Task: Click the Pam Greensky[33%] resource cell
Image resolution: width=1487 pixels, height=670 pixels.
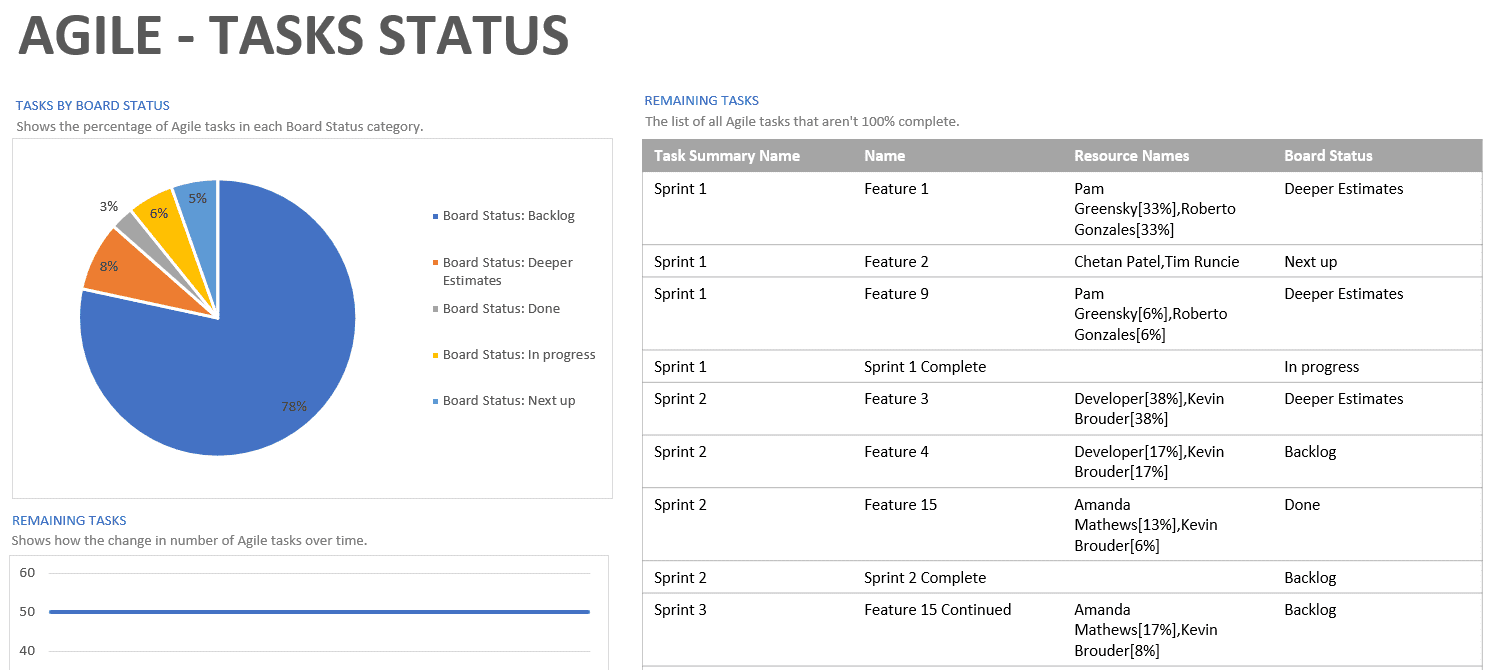Action: pos(1155,208)
